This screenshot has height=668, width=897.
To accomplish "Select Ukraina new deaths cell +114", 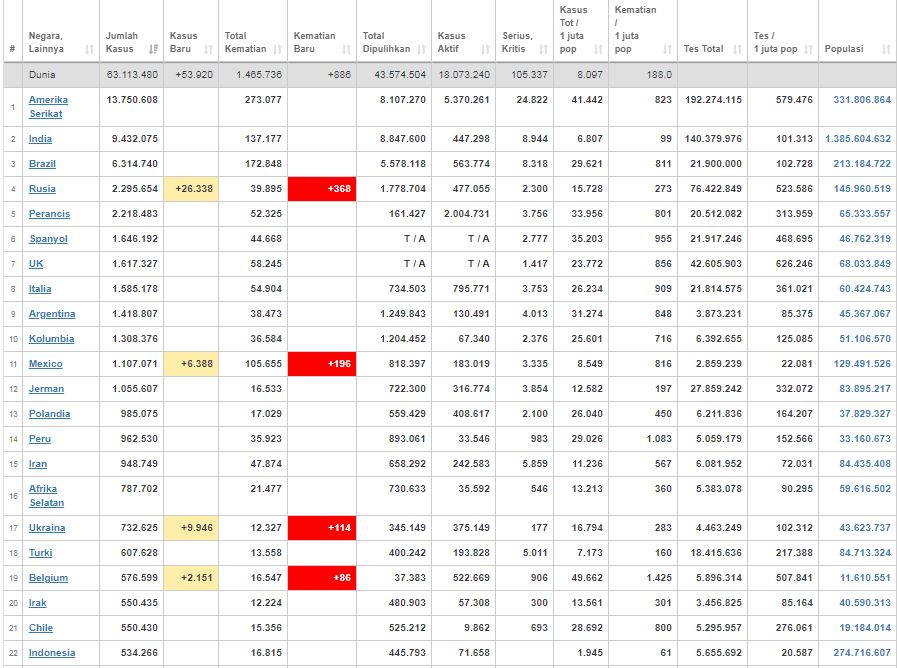I will [x=322, y=528].
